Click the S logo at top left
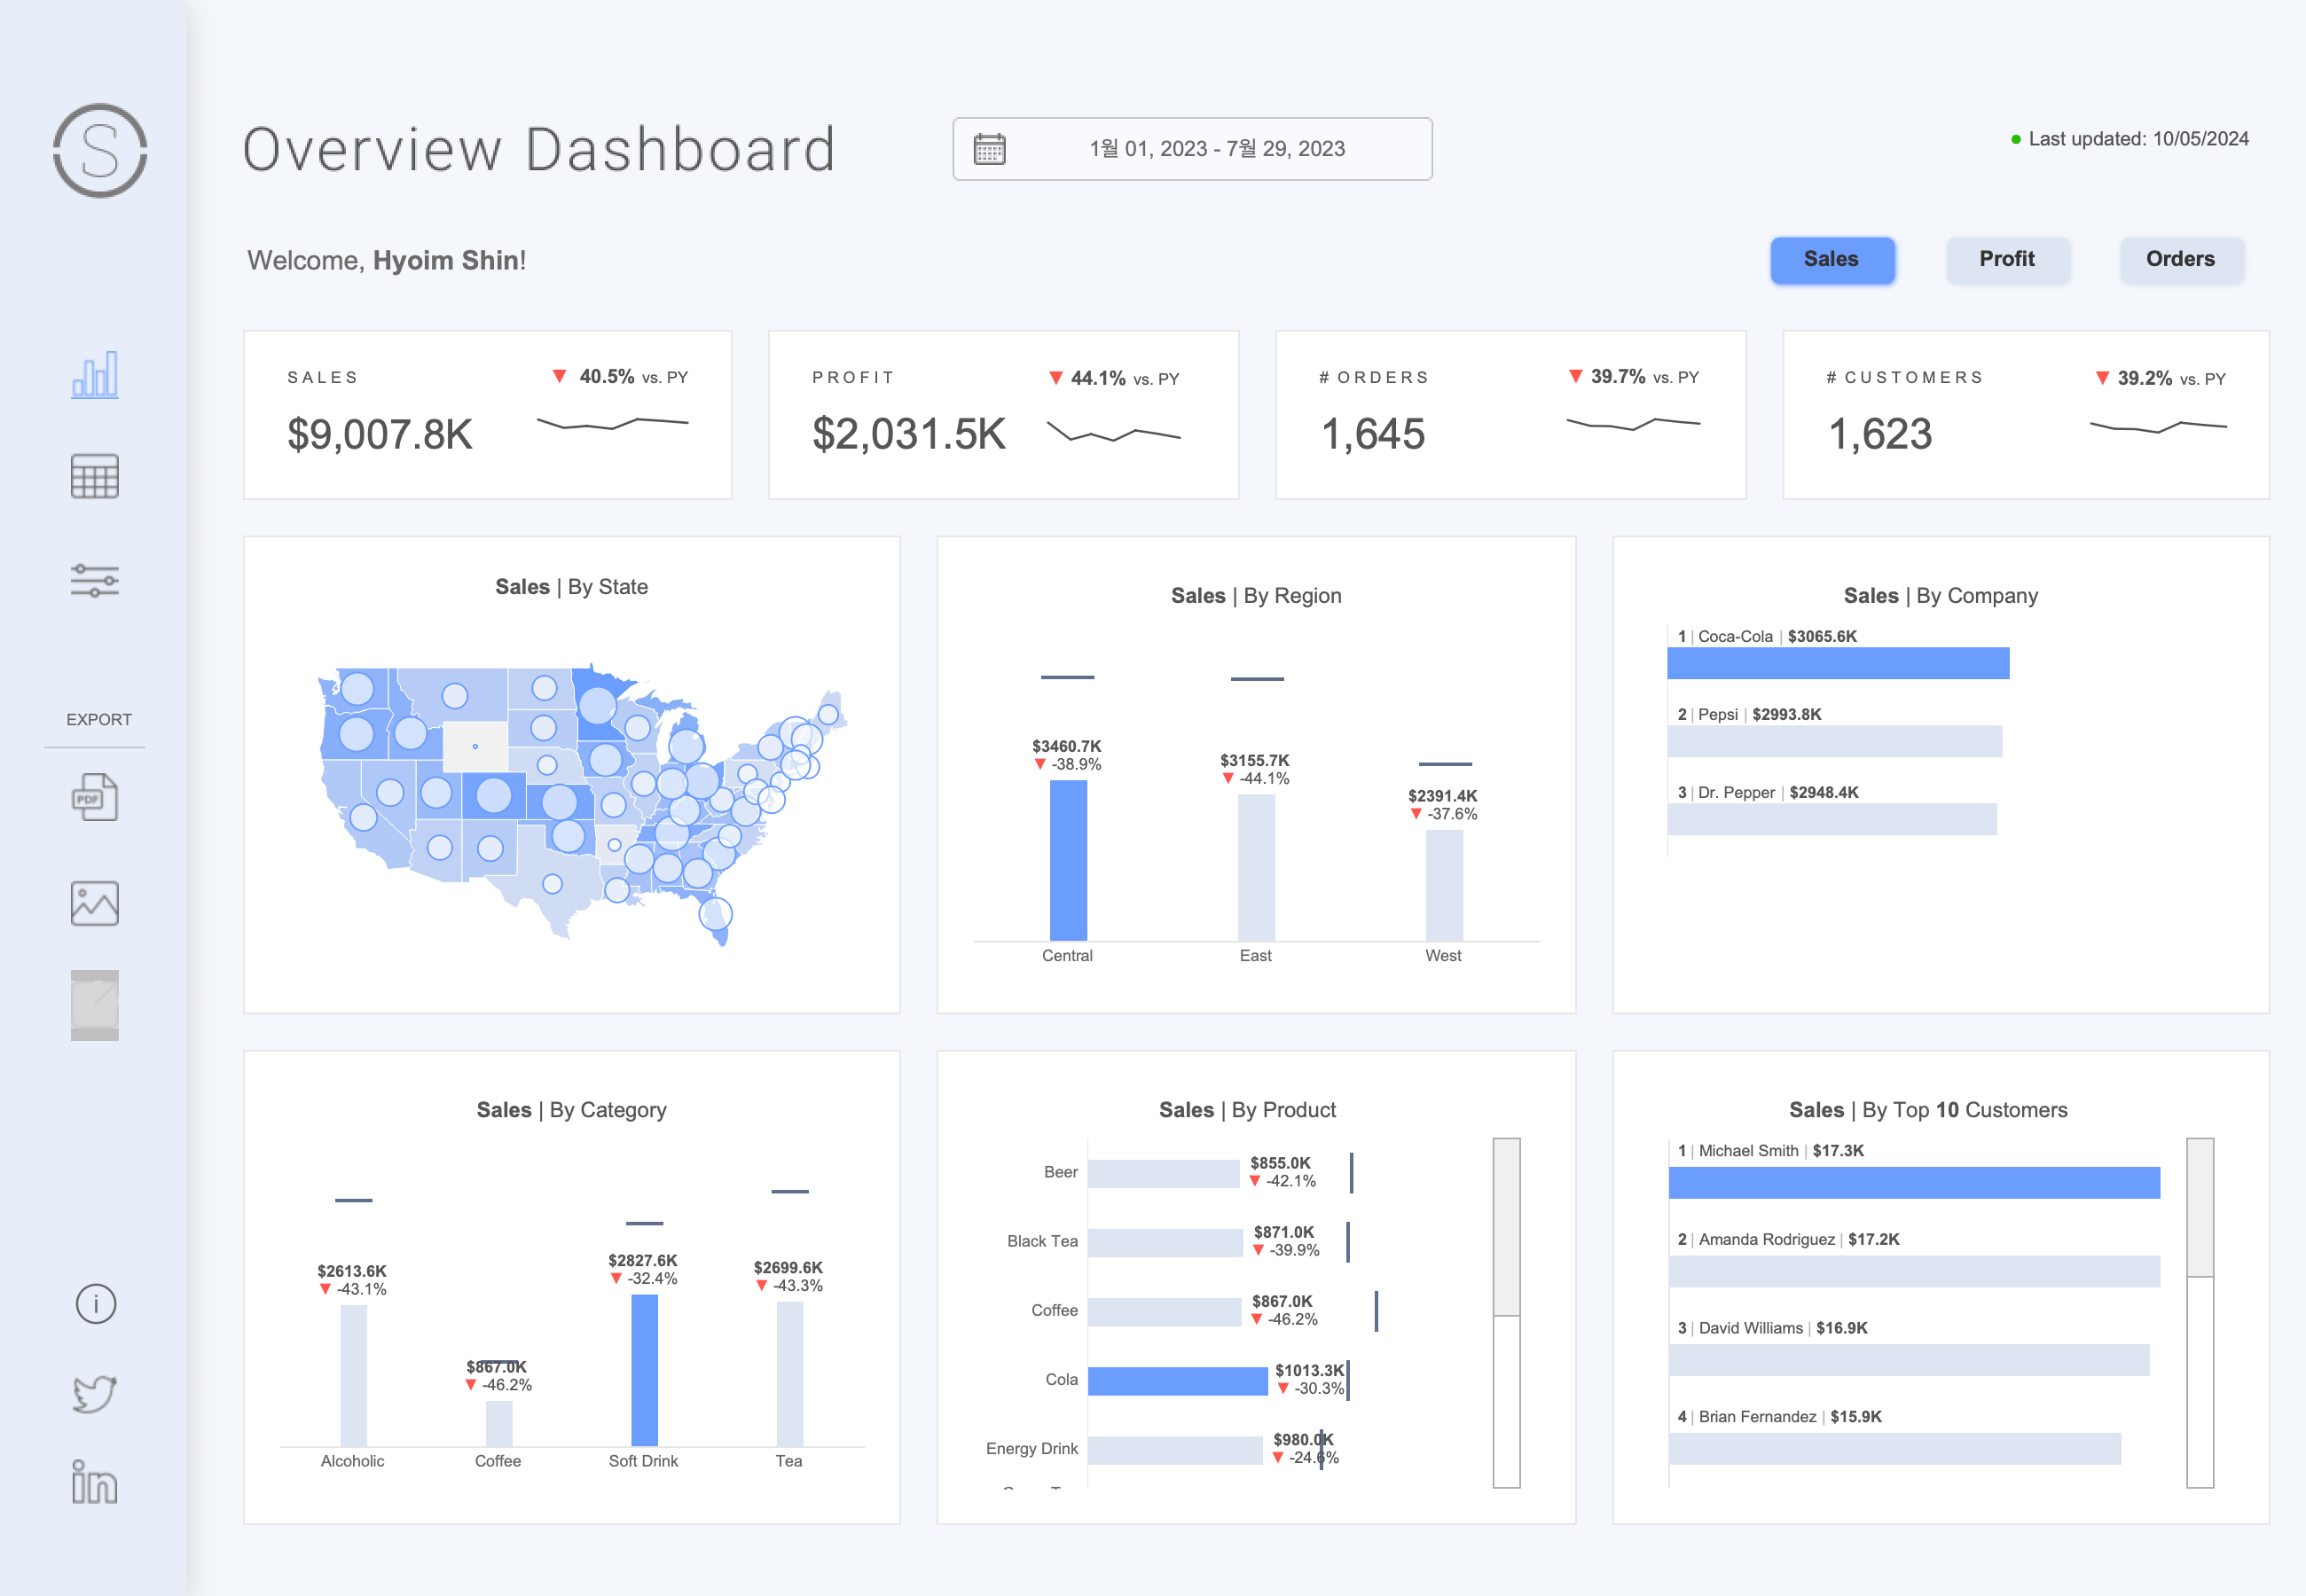2306x1596 pixels. coord(100,151)
